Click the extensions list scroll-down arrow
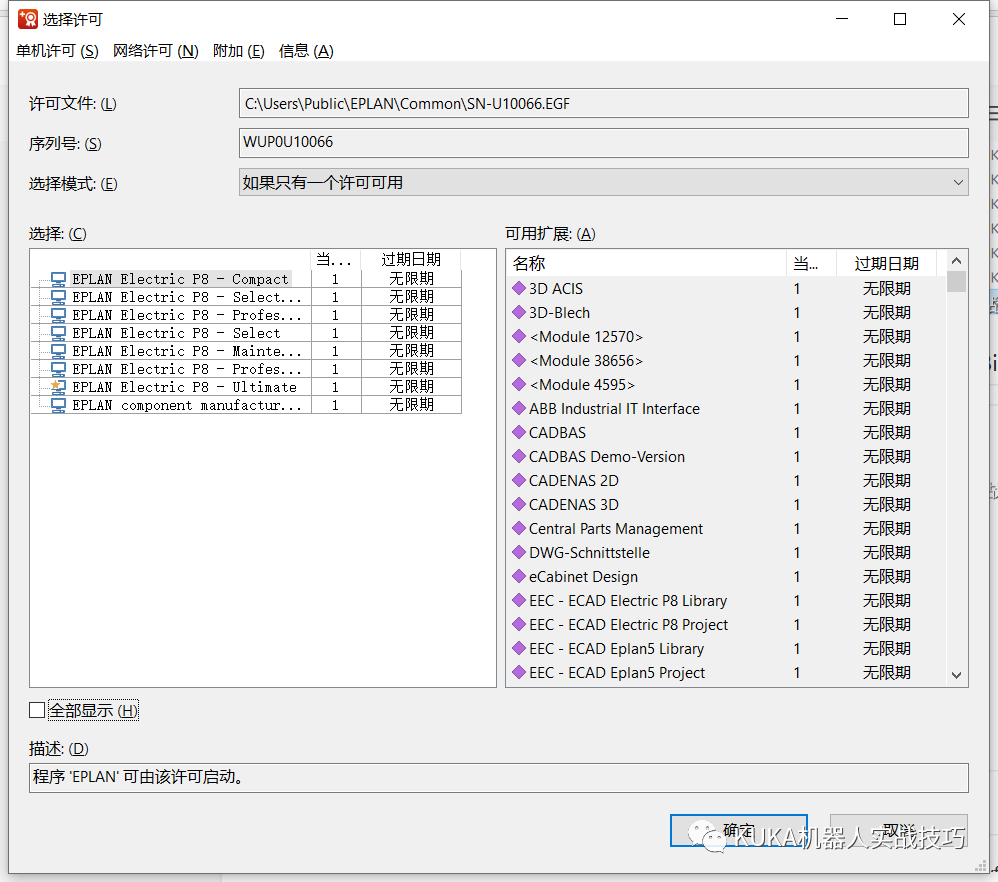This screenshot has height=882, width=998. (956, 675)
